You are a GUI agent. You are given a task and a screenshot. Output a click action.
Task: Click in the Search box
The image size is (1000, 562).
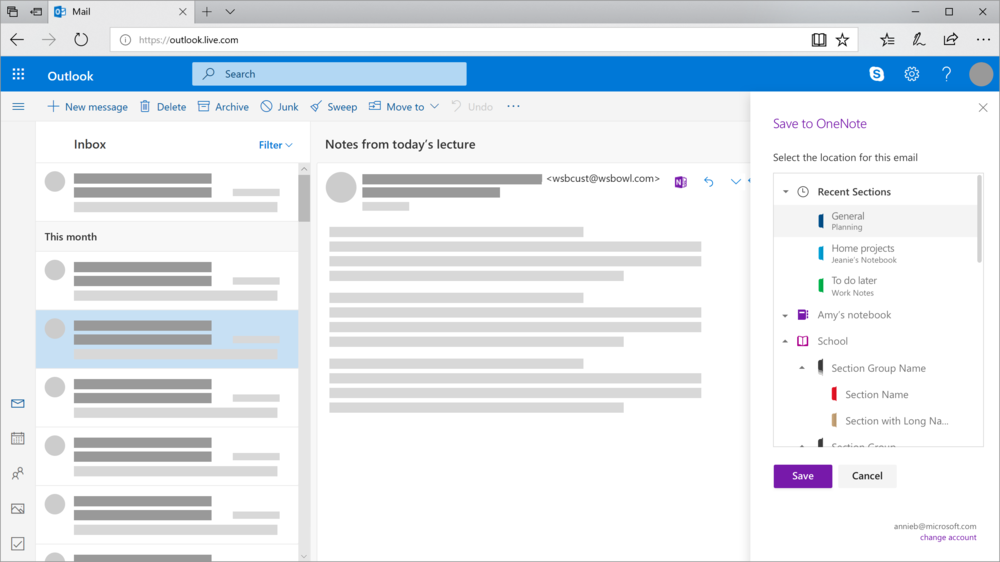tap(329, 74)
